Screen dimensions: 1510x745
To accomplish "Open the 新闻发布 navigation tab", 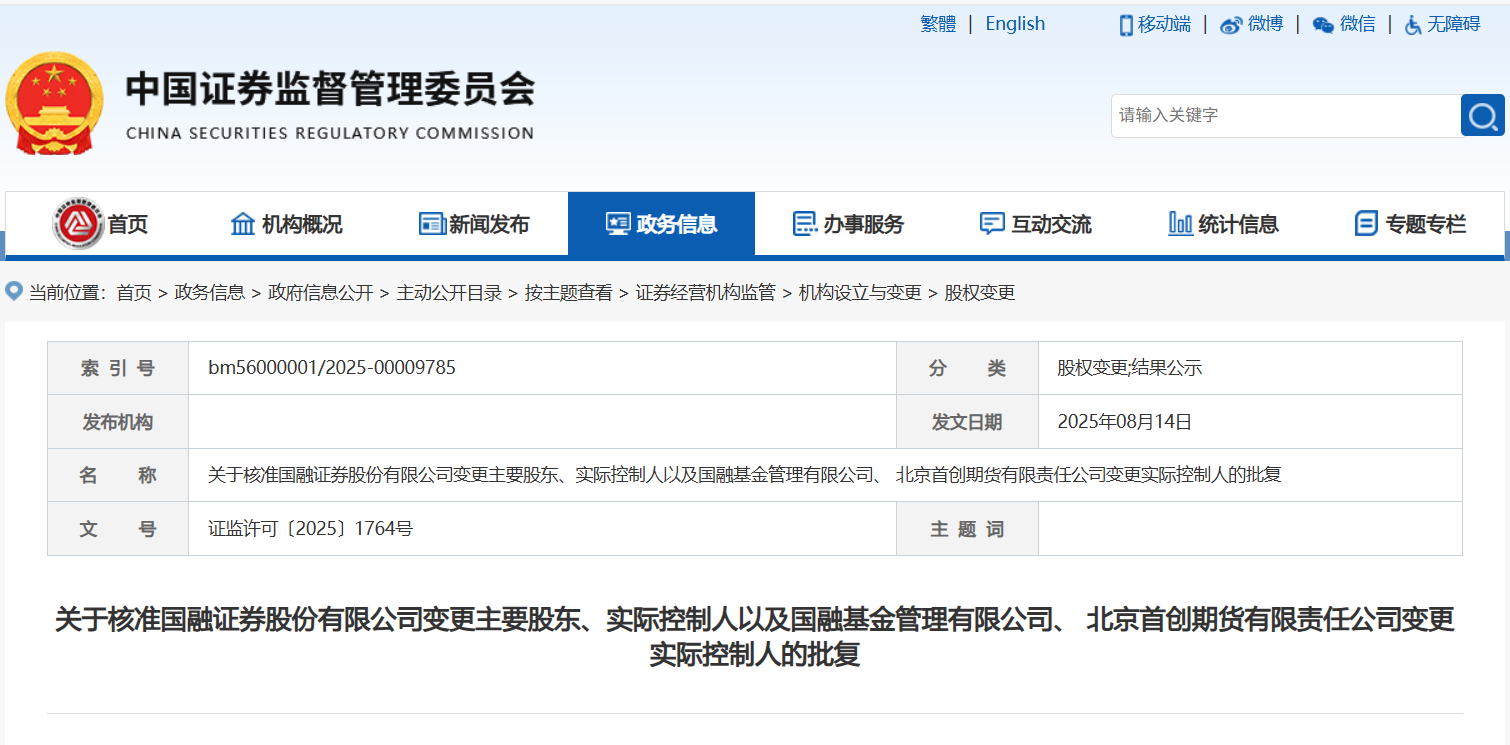I will tap(474, 224).
